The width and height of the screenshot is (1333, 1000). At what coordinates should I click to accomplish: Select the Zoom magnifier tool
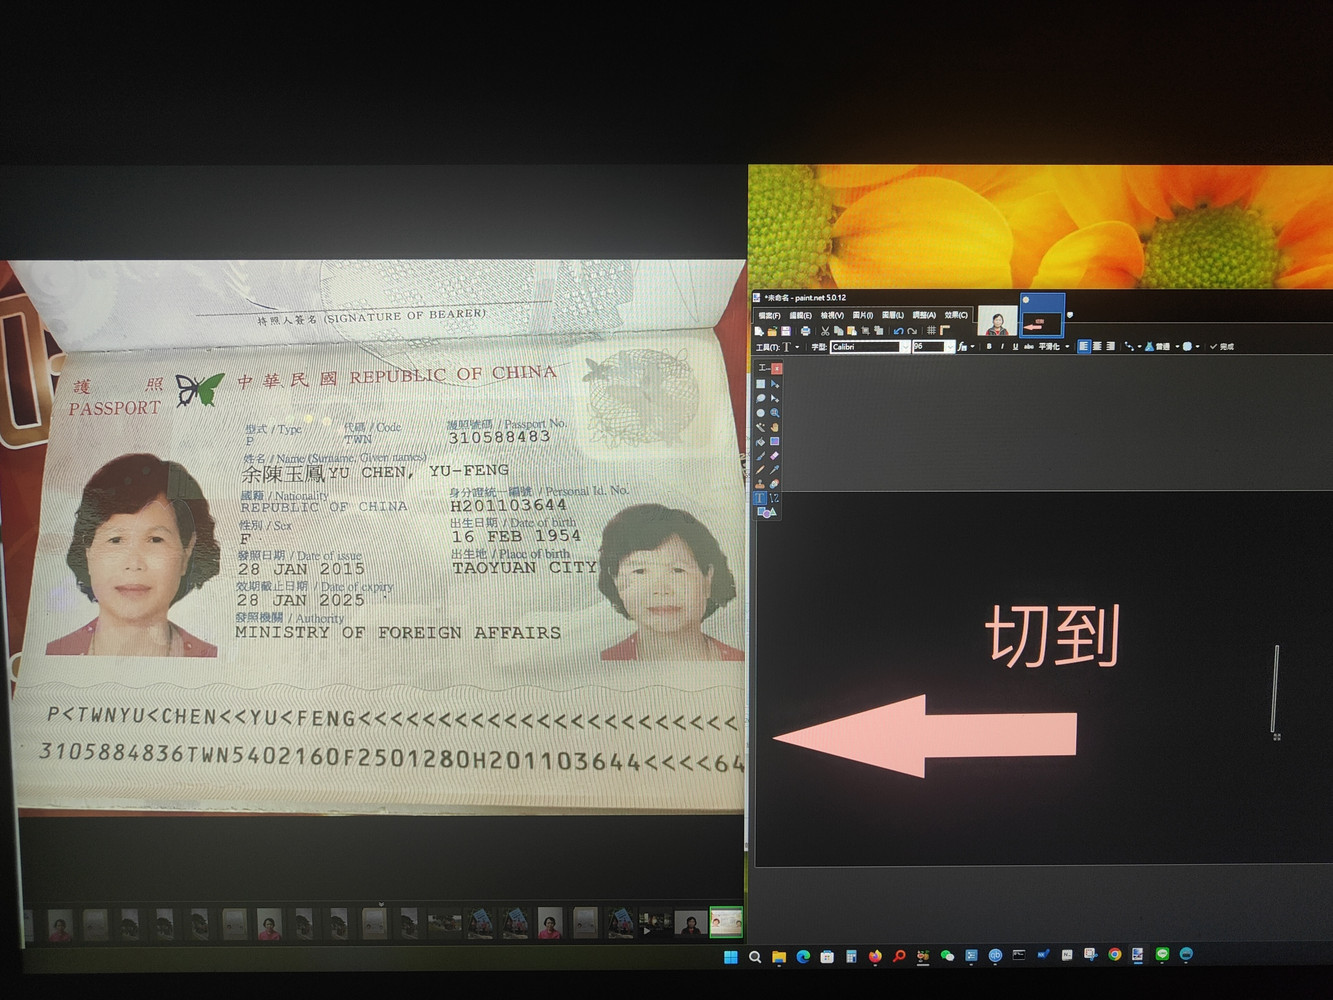pyautogui.click(x=774, y=413)
